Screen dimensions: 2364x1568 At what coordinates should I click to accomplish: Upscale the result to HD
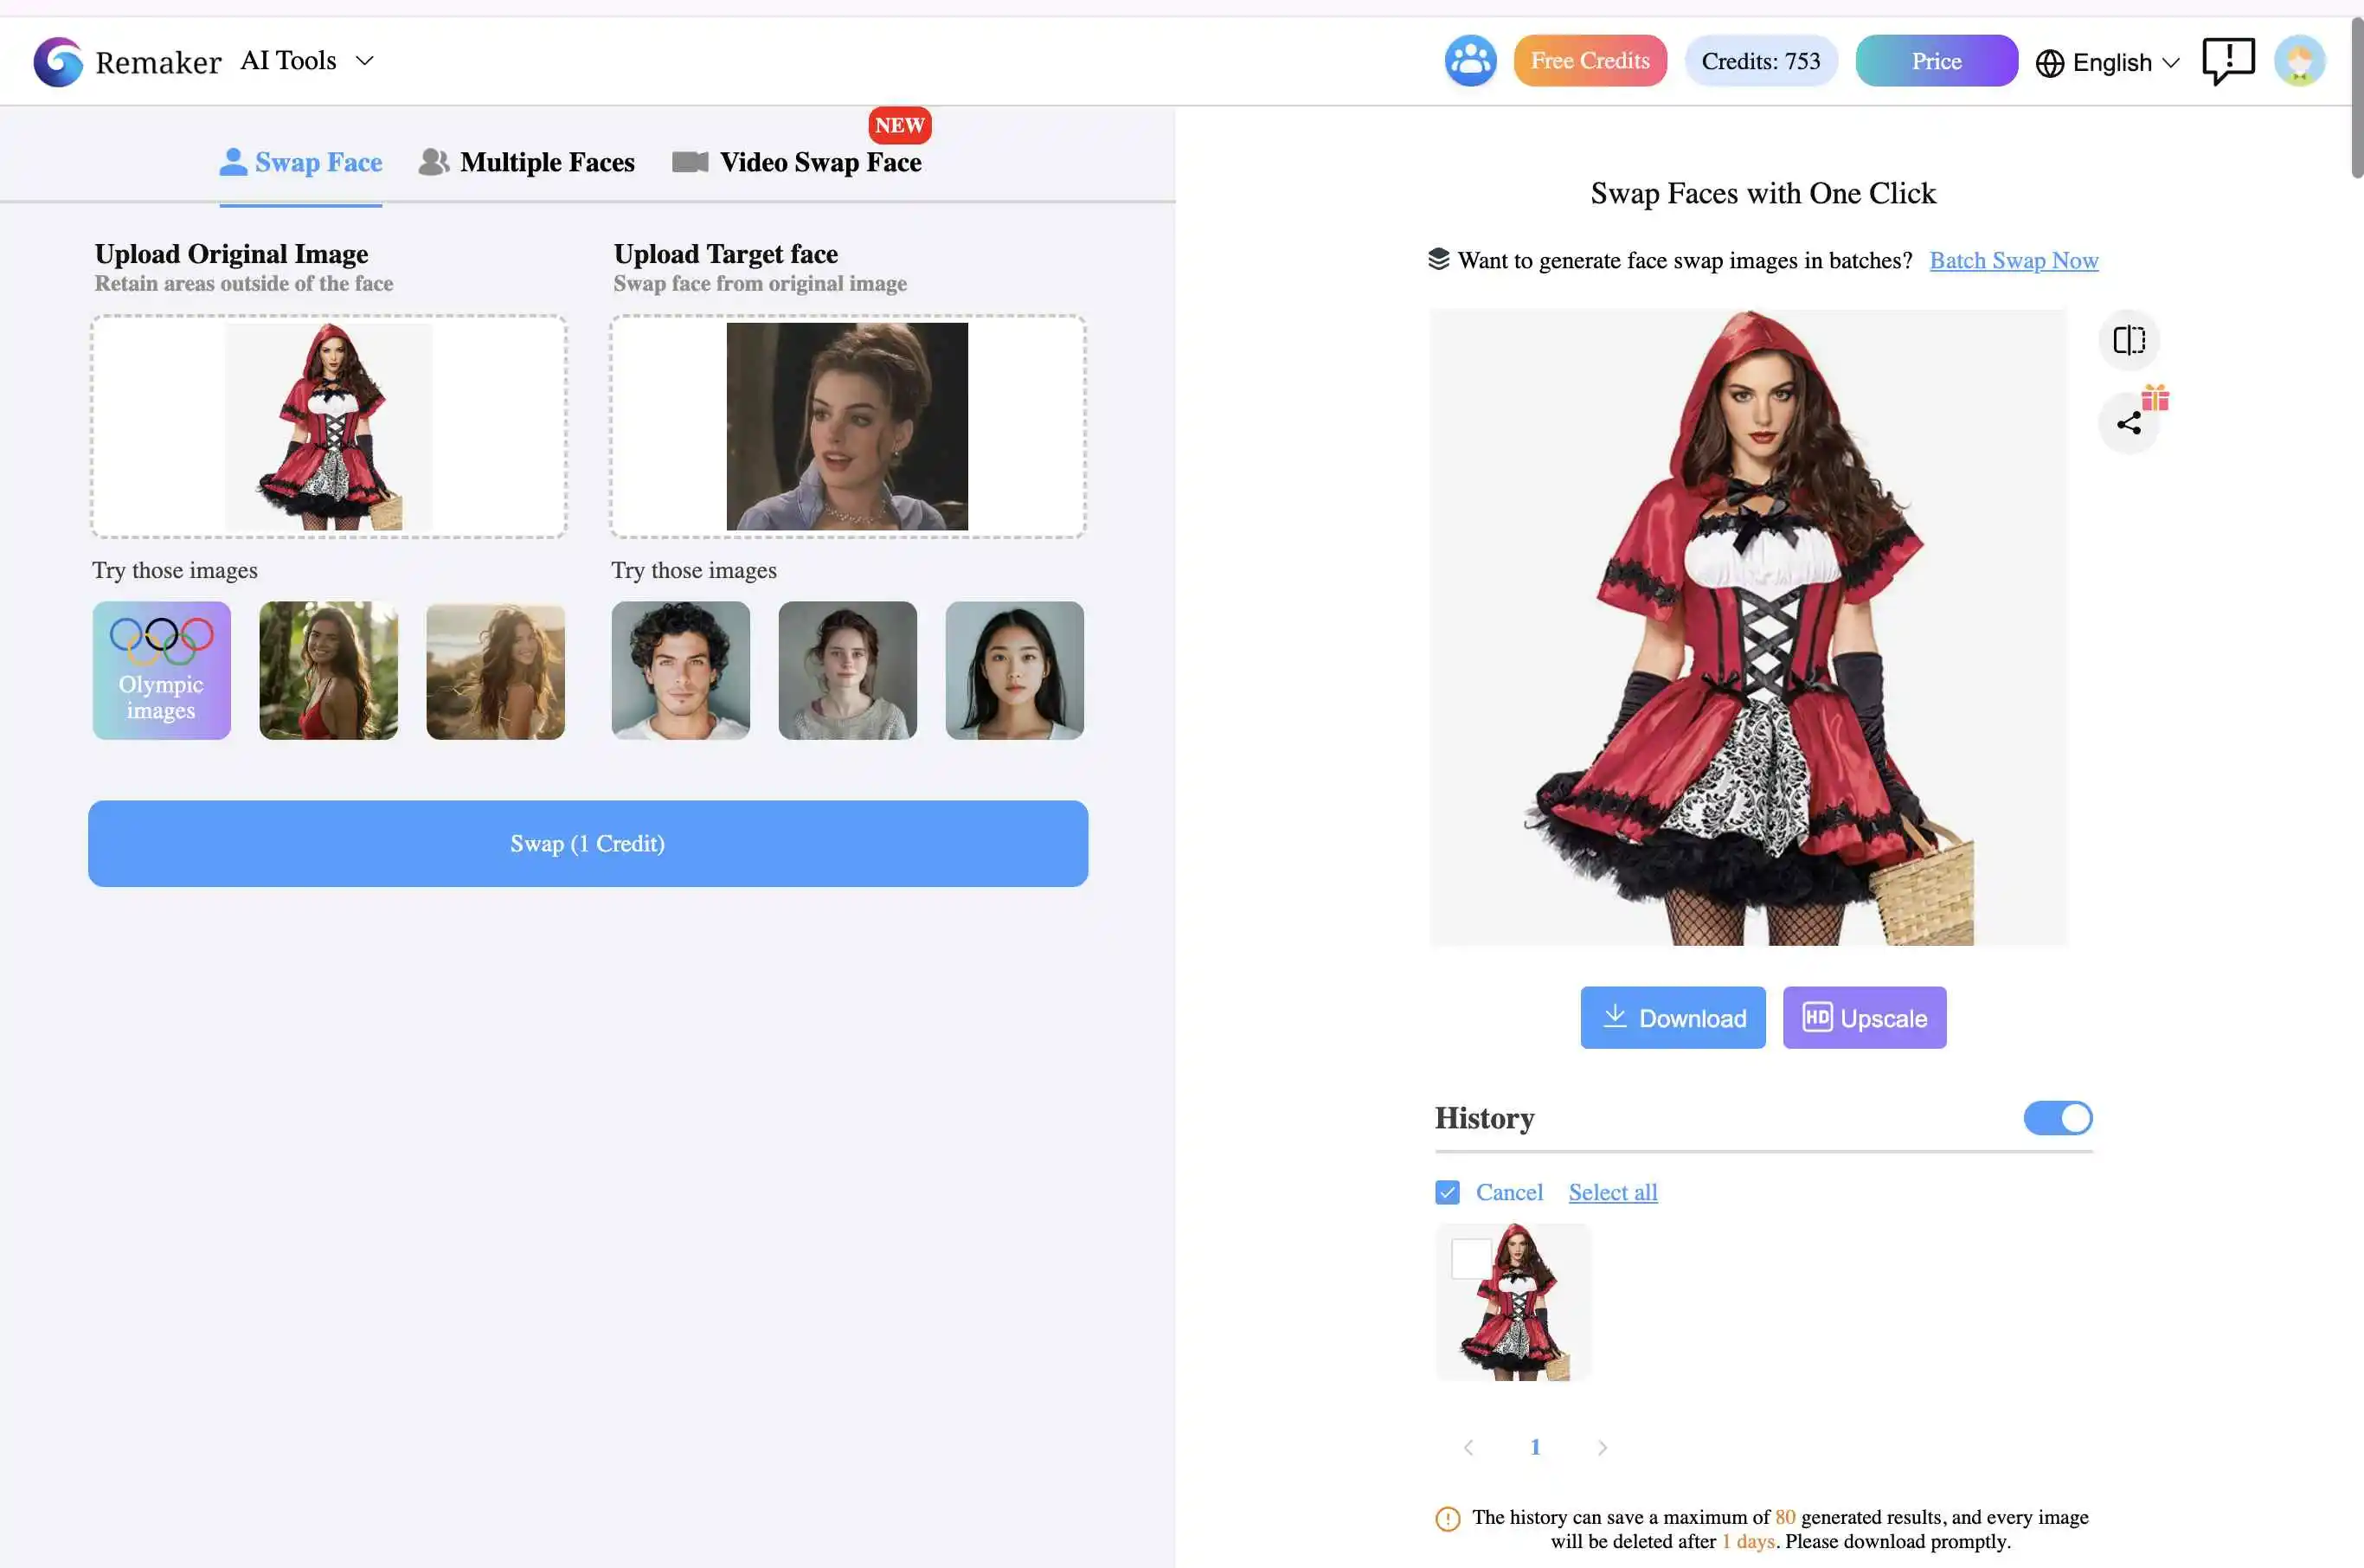pos(1864,1017)
